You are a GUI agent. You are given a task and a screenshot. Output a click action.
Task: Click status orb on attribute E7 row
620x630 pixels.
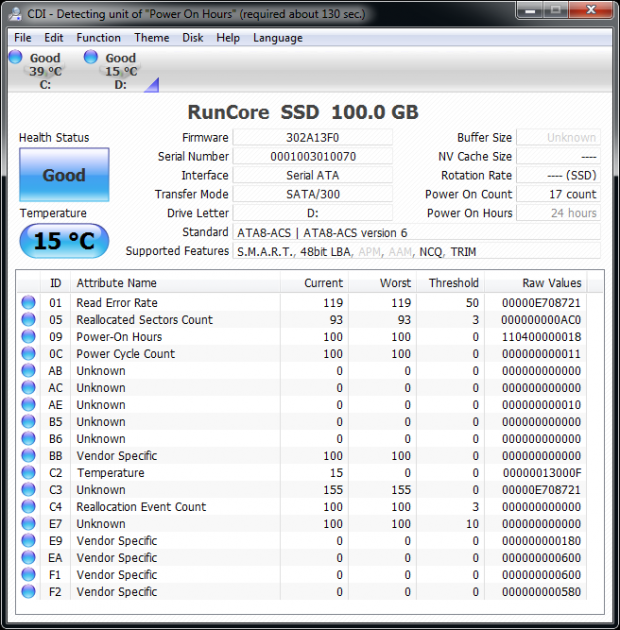[x=29, y=524]
